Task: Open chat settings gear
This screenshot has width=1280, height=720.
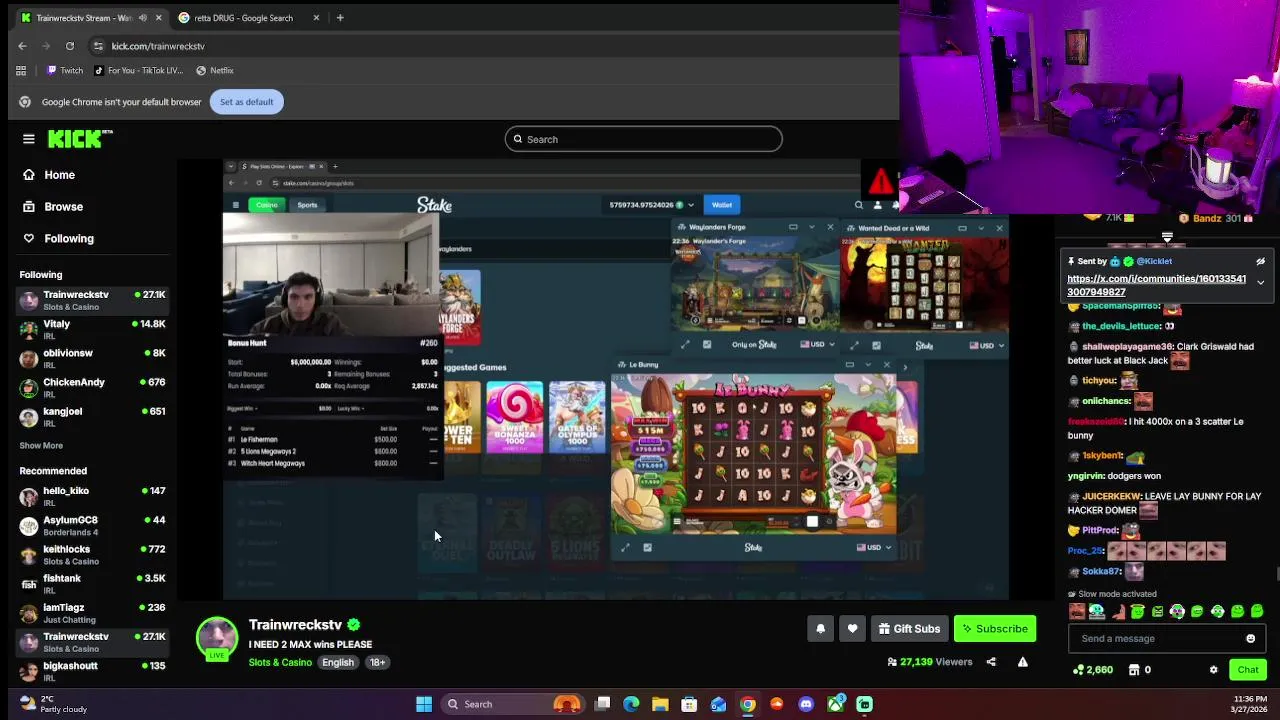Action: coord(1214,670)
